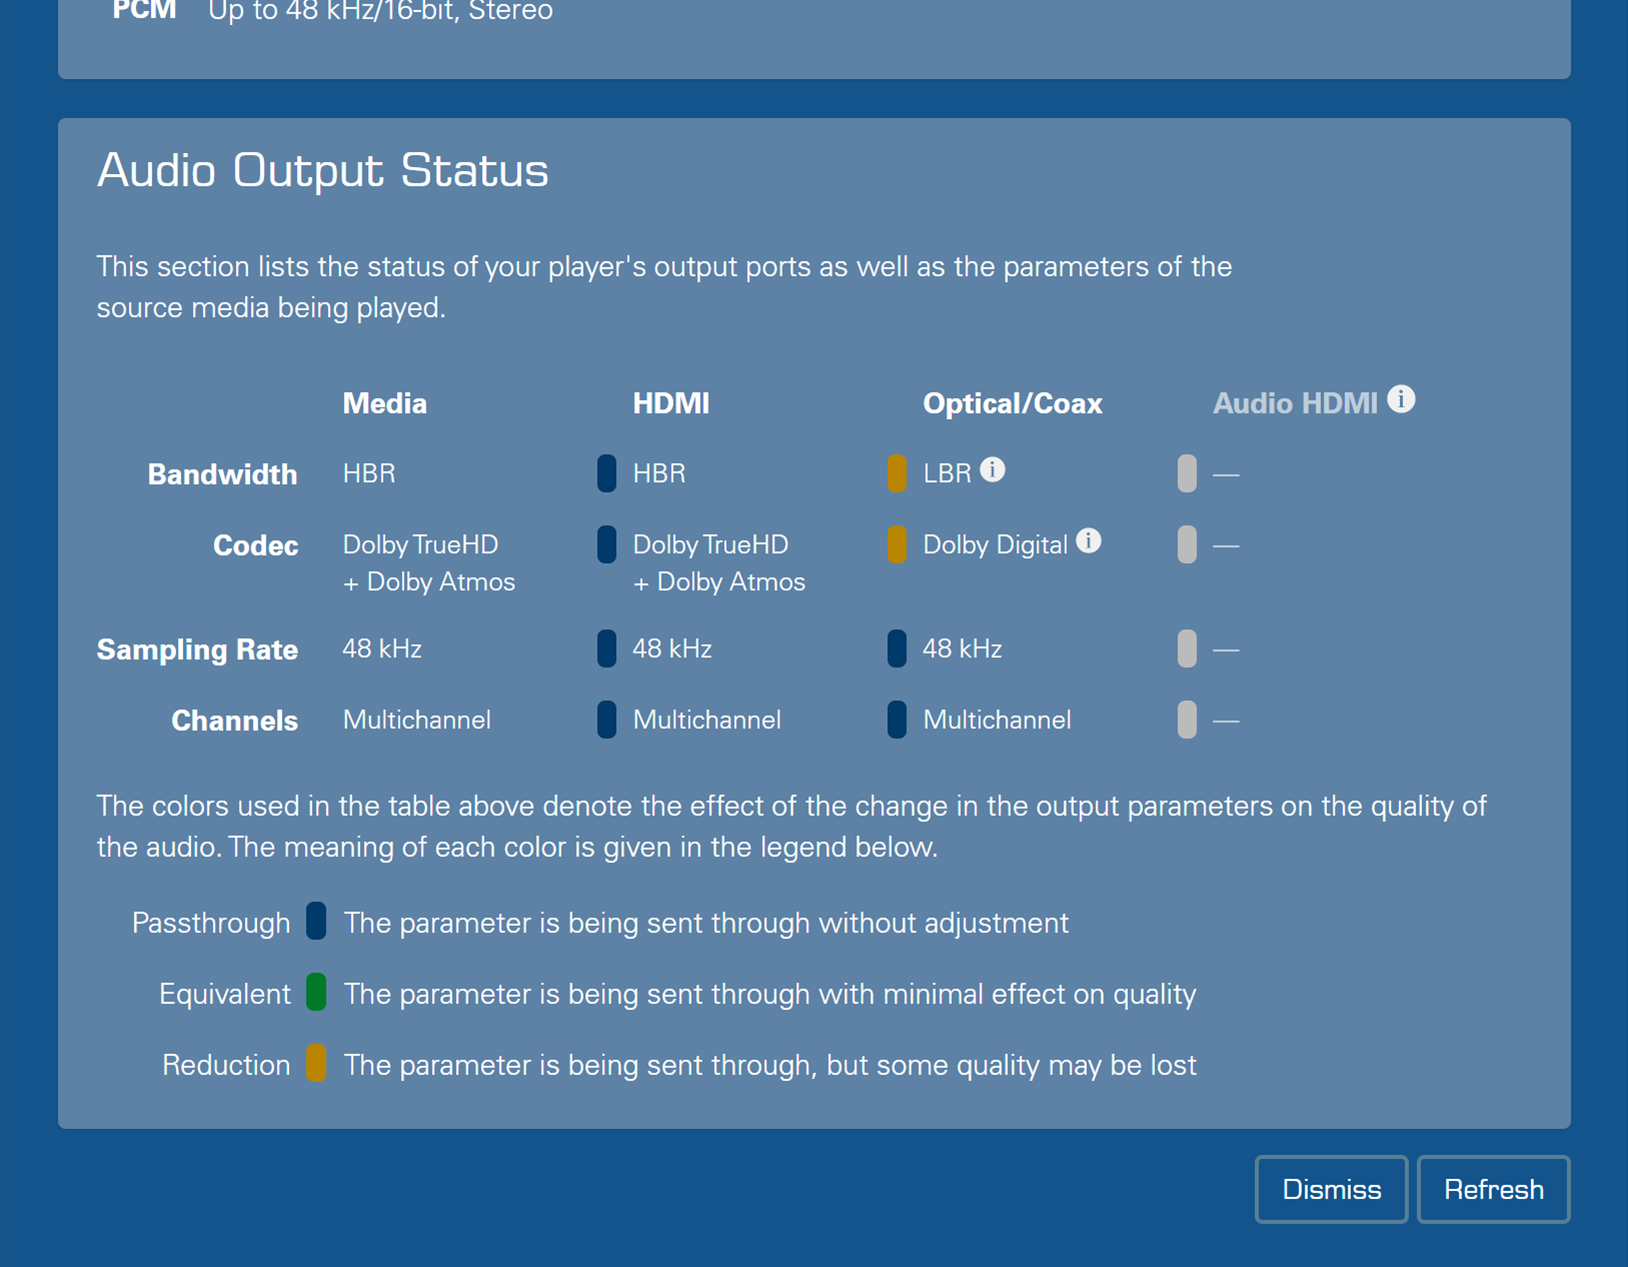
Task: Click the Media column header
Action: click(385, 403)
